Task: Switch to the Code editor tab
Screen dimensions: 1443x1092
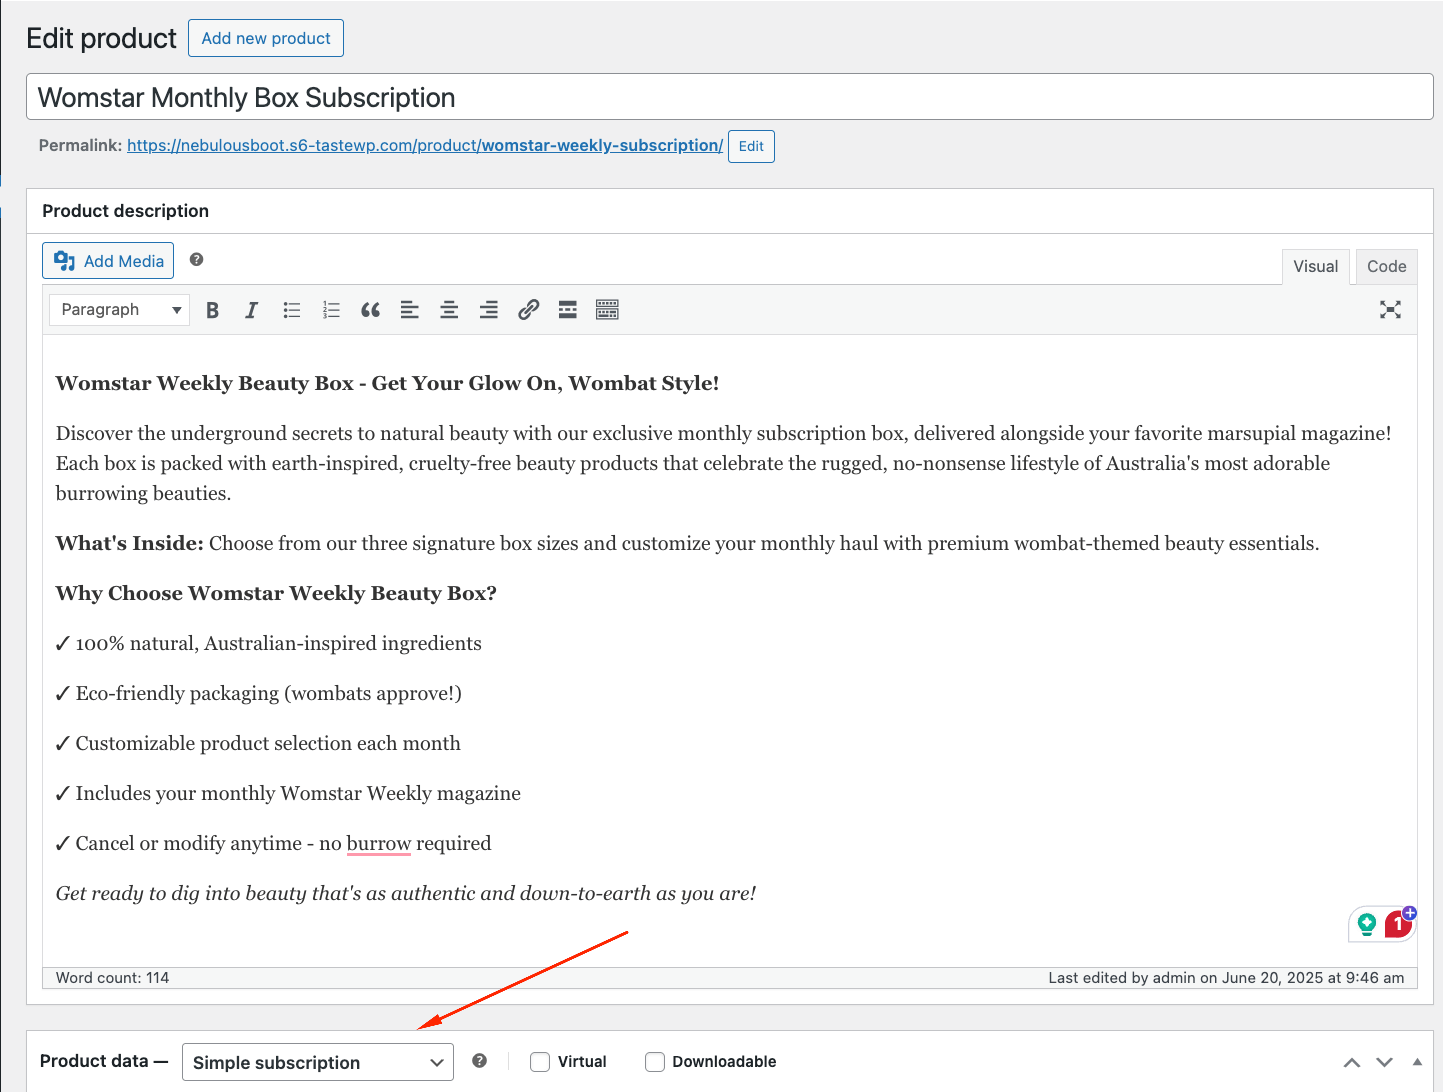Action: point(1386,267)
